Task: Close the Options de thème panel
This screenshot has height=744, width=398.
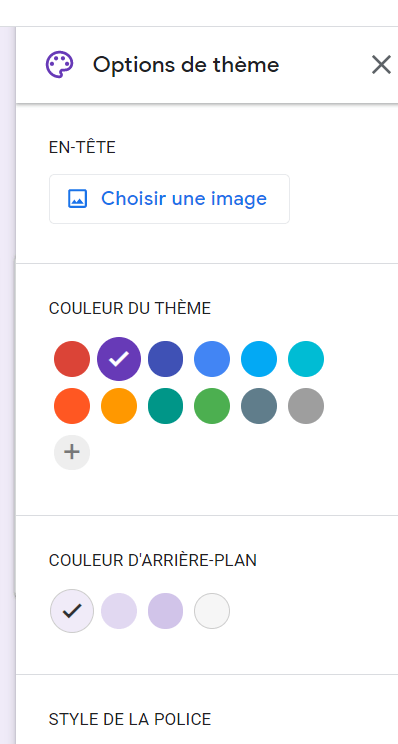Action: click(381, 65)
